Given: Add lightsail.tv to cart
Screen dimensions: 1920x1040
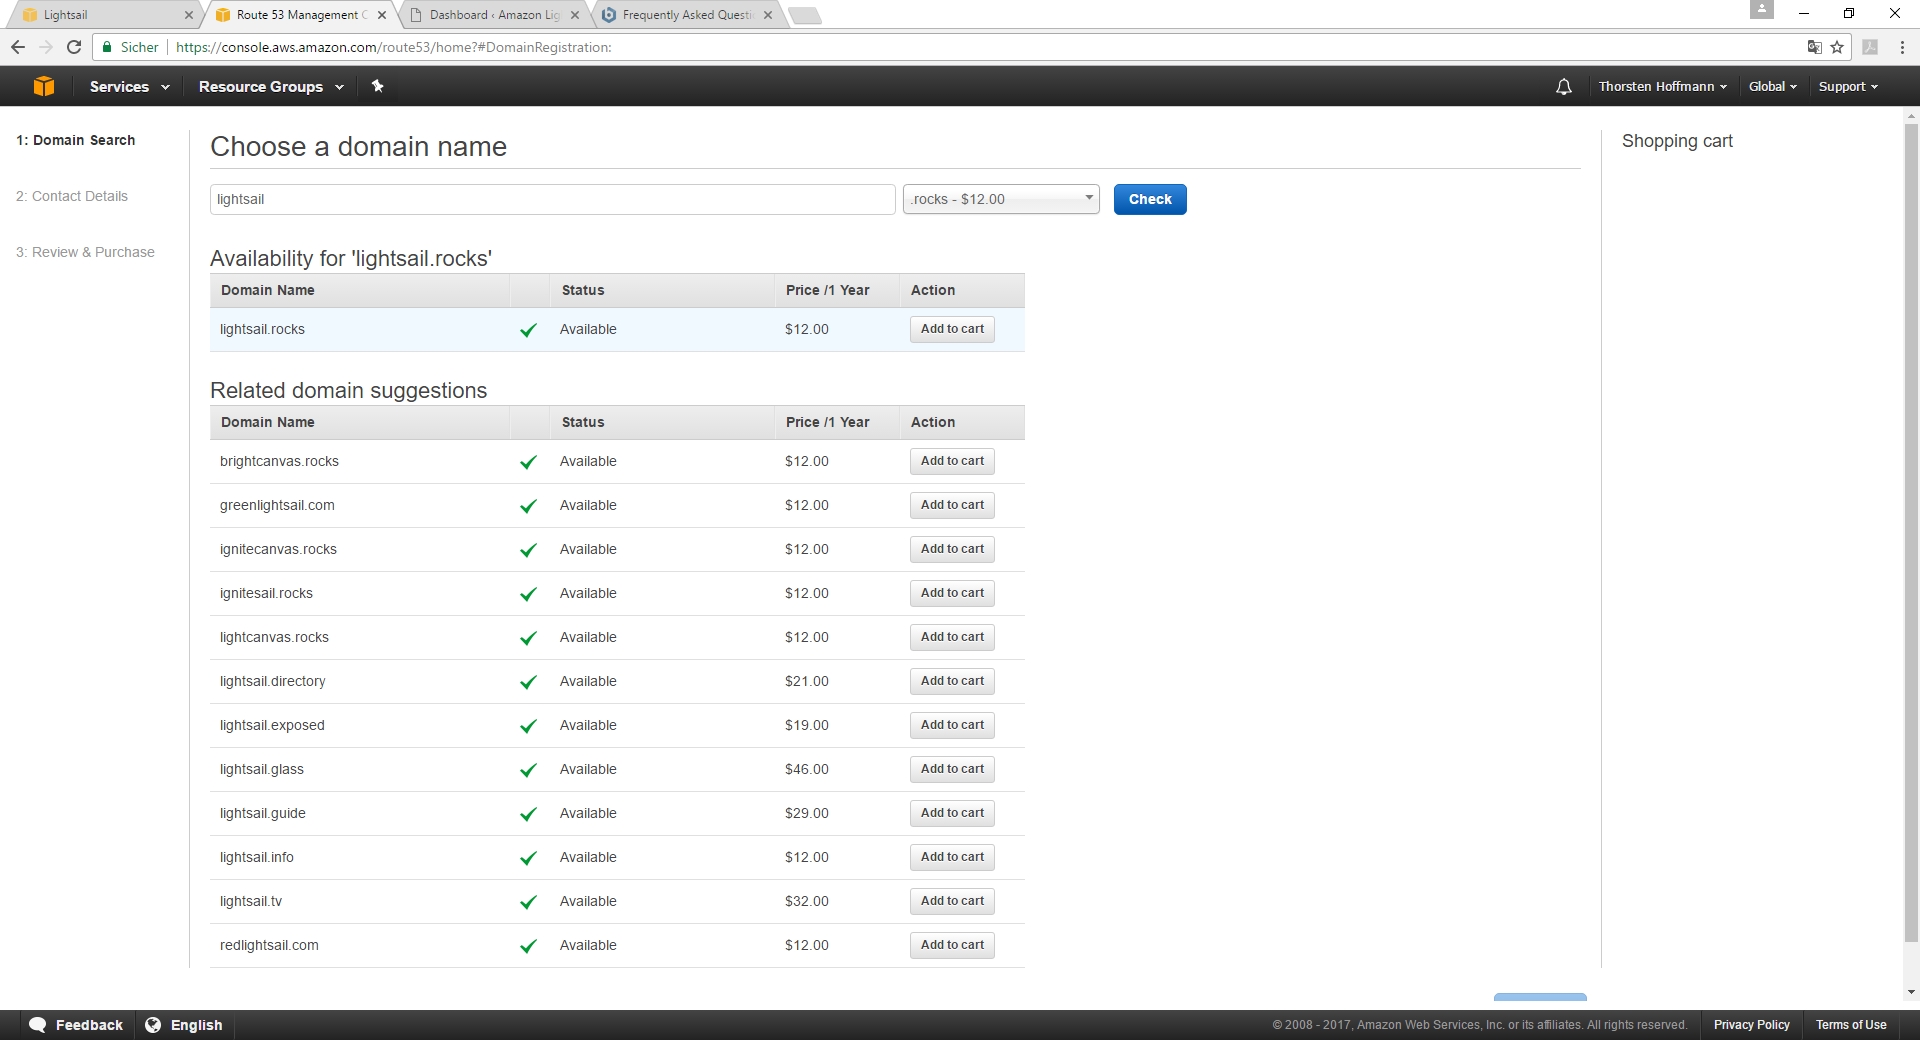Looking at the screenshot, I should pyautogui.click(x=952, y=901).
